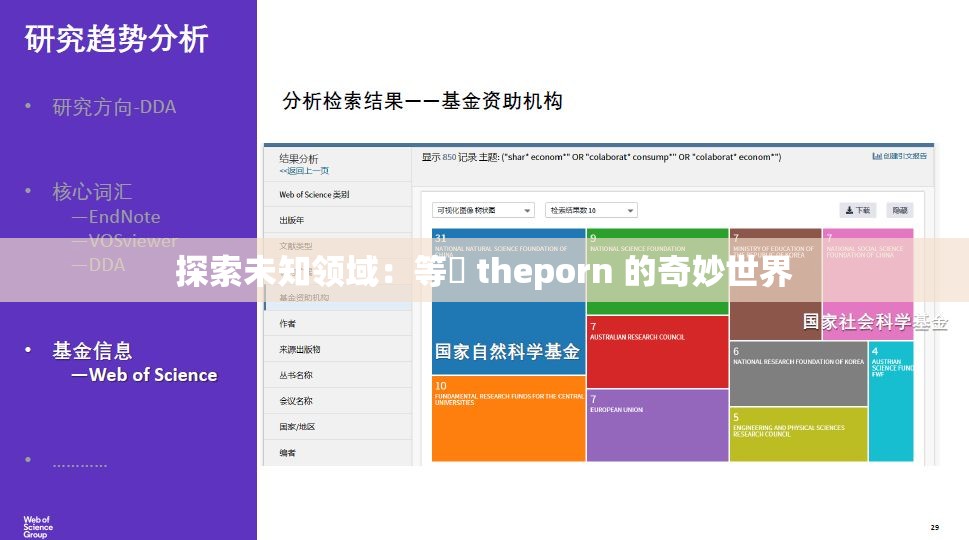Select 出版年 in the analysis list

click(x=337, y=220)
